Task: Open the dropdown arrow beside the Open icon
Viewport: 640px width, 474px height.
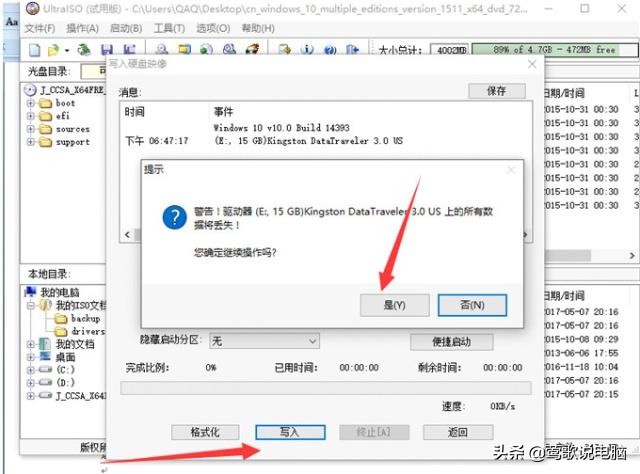Action: click(67, 51)
